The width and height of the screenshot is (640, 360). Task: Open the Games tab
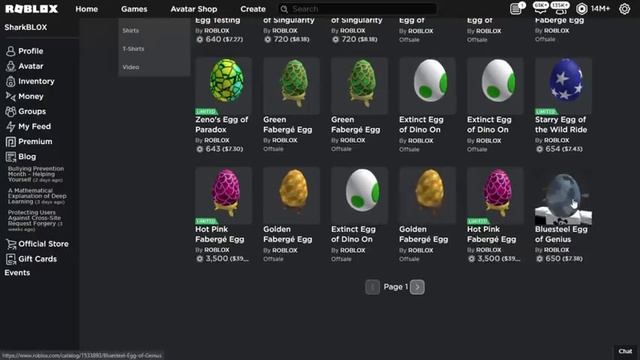tap(134, 9)
